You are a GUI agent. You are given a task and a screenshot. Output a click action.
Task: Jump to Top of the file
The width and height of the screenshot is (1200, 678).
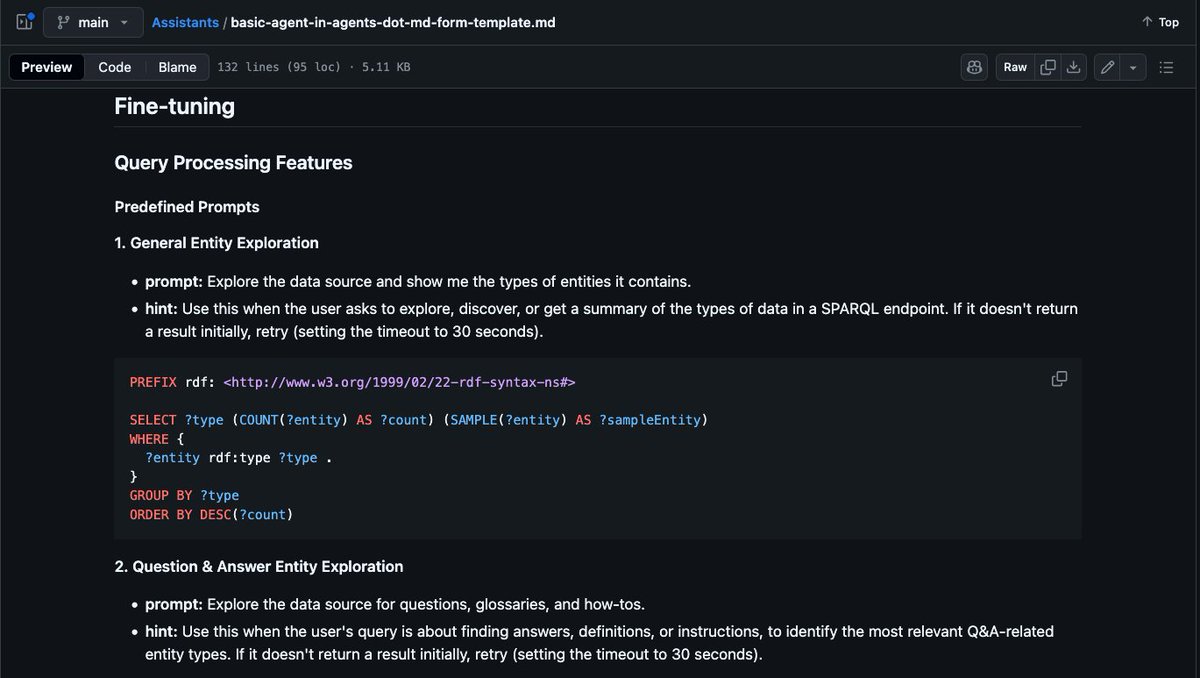point(1160,22)
